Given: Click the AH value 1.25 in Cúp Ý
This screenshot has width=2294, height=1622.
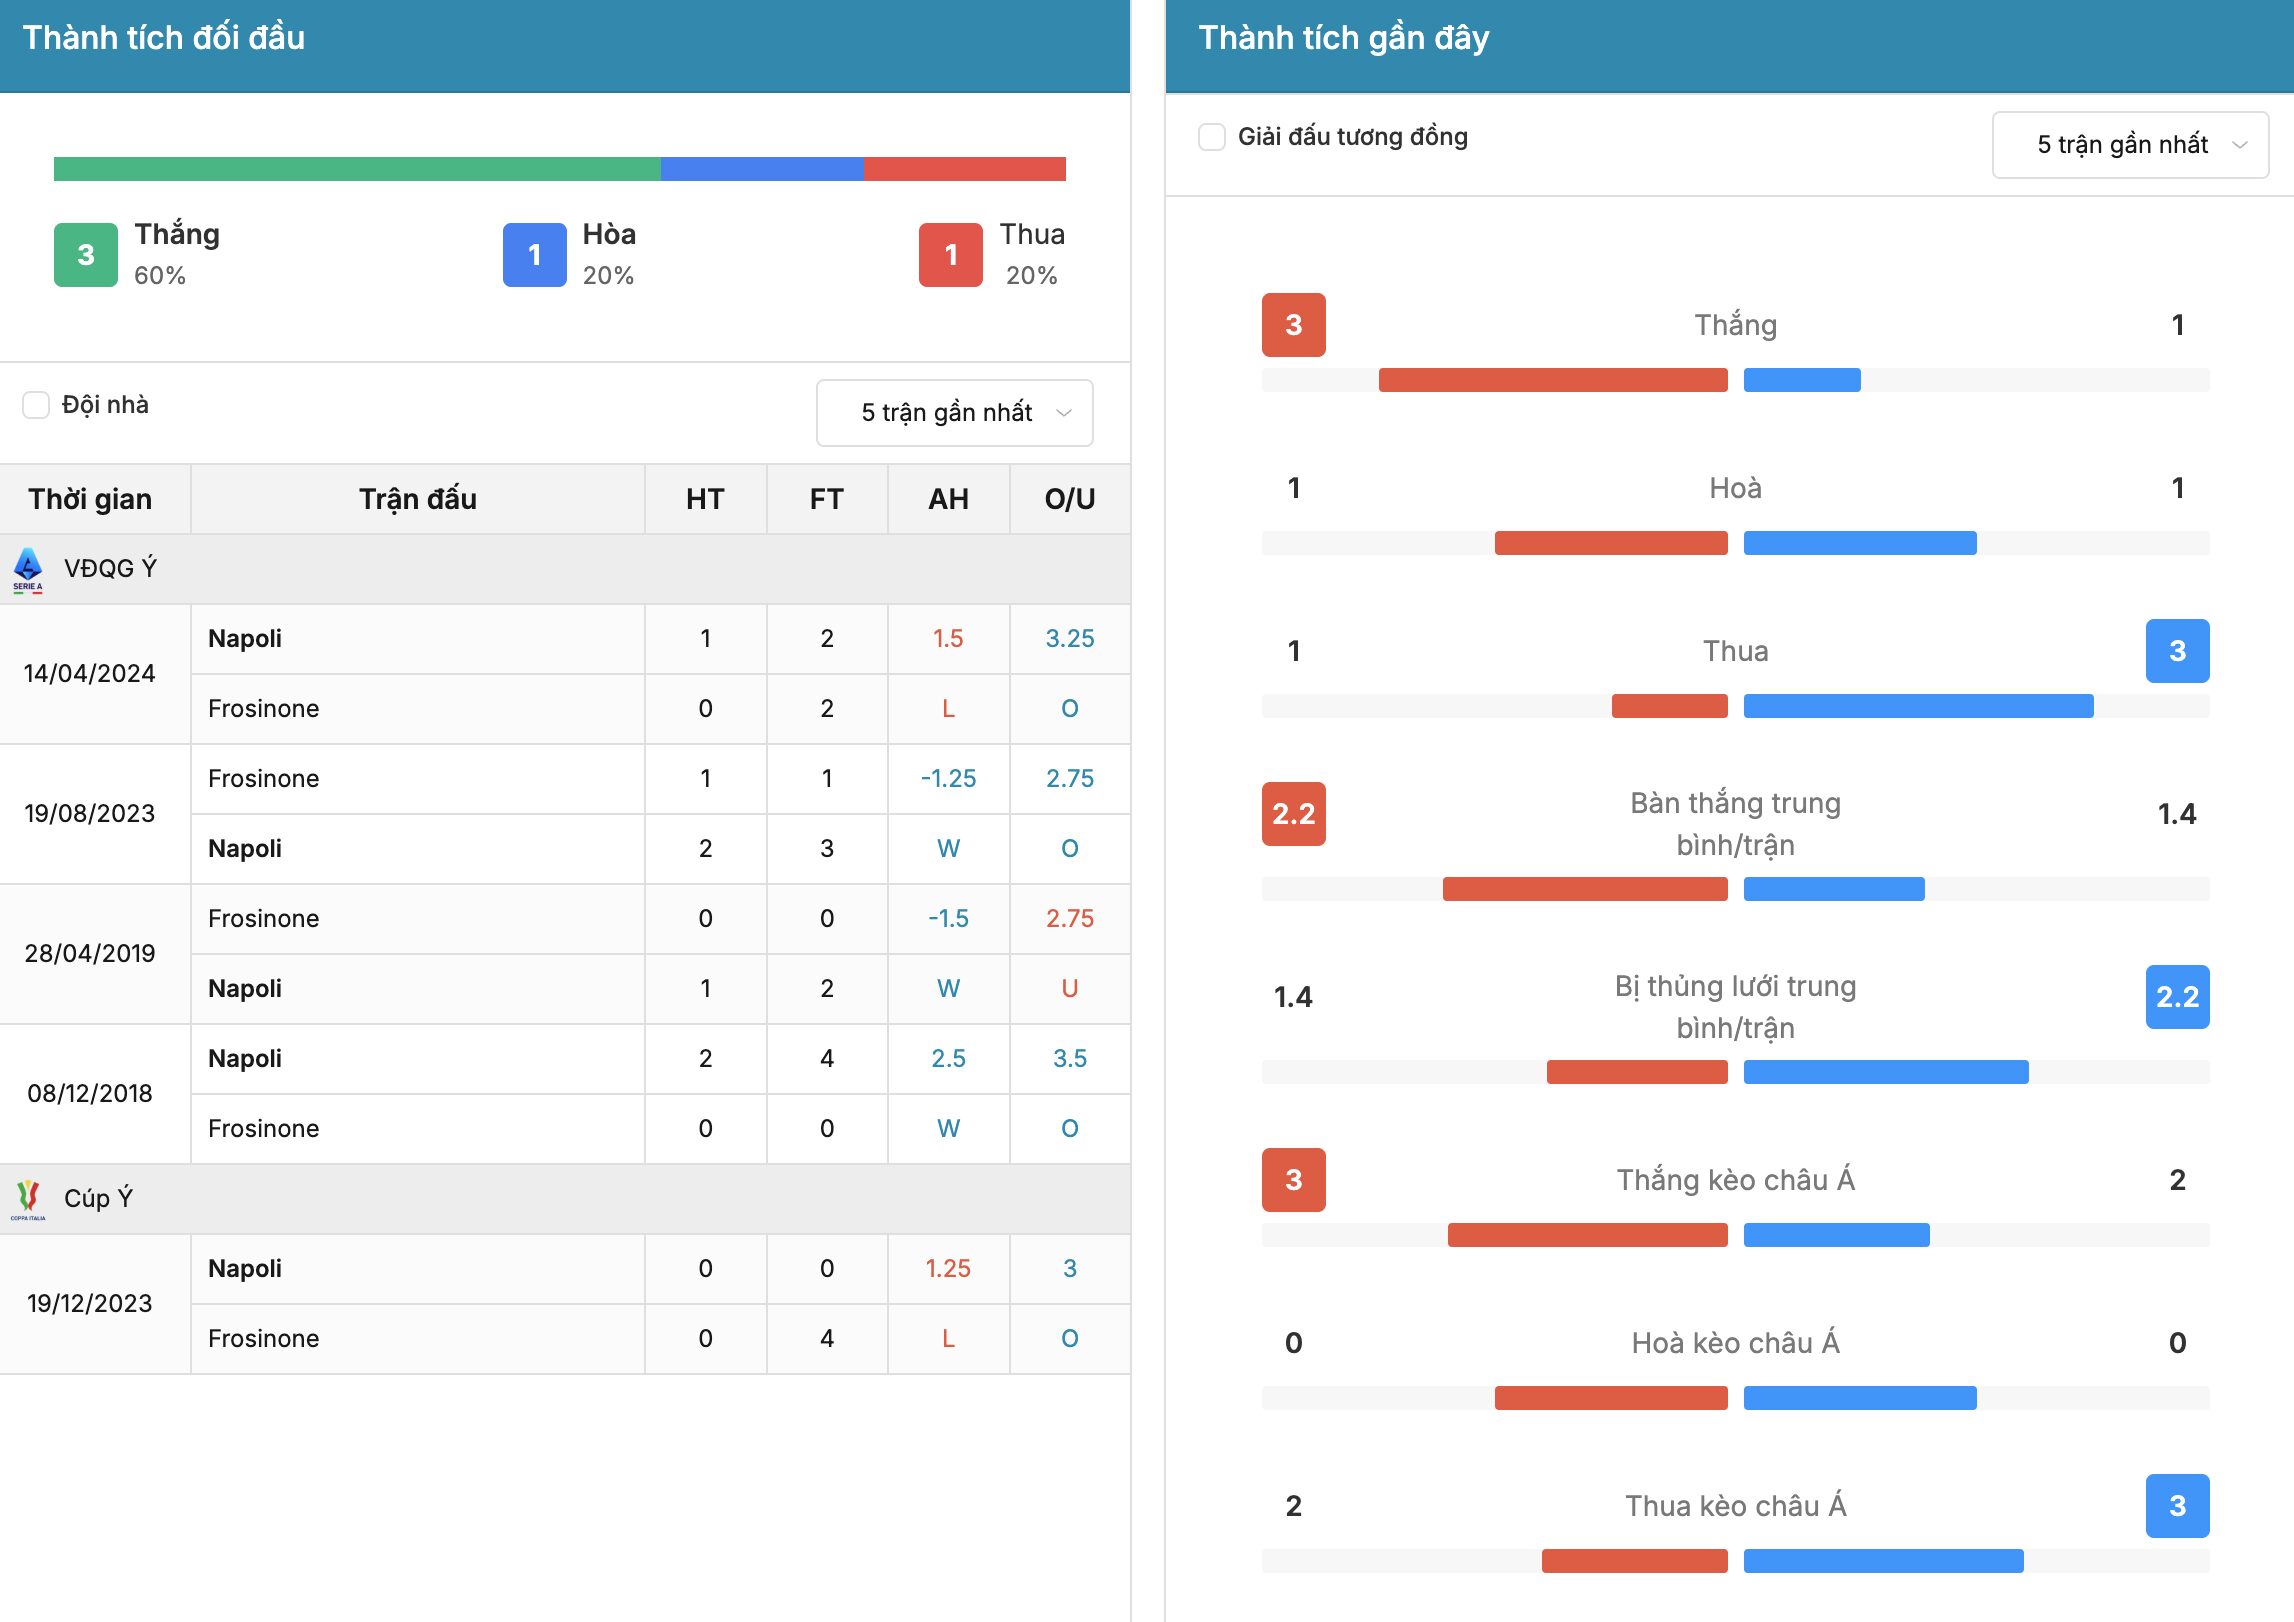Looking at the screenshot, I should [948, 1269].
